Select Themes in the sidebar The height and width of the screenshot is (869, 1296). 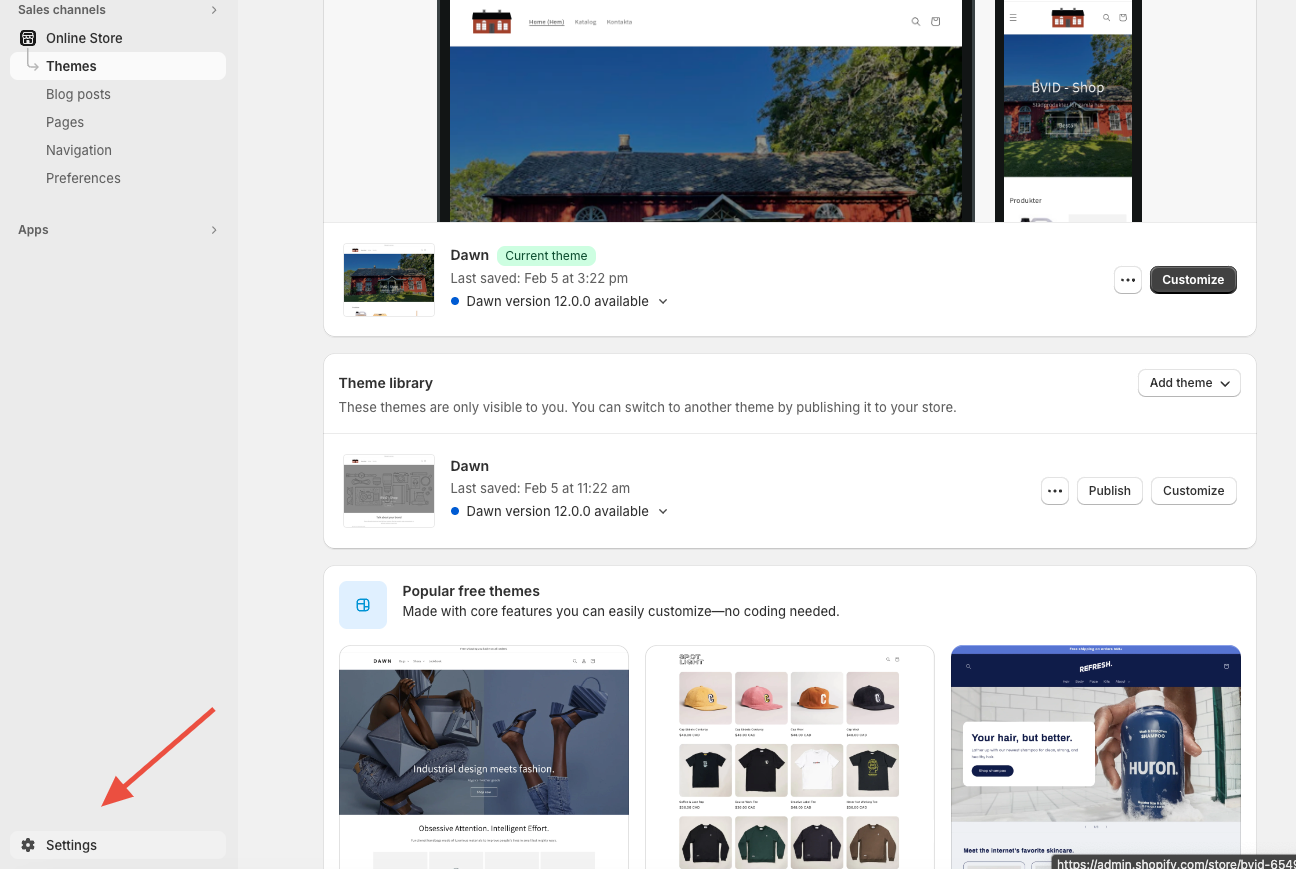tap(71, 66)
